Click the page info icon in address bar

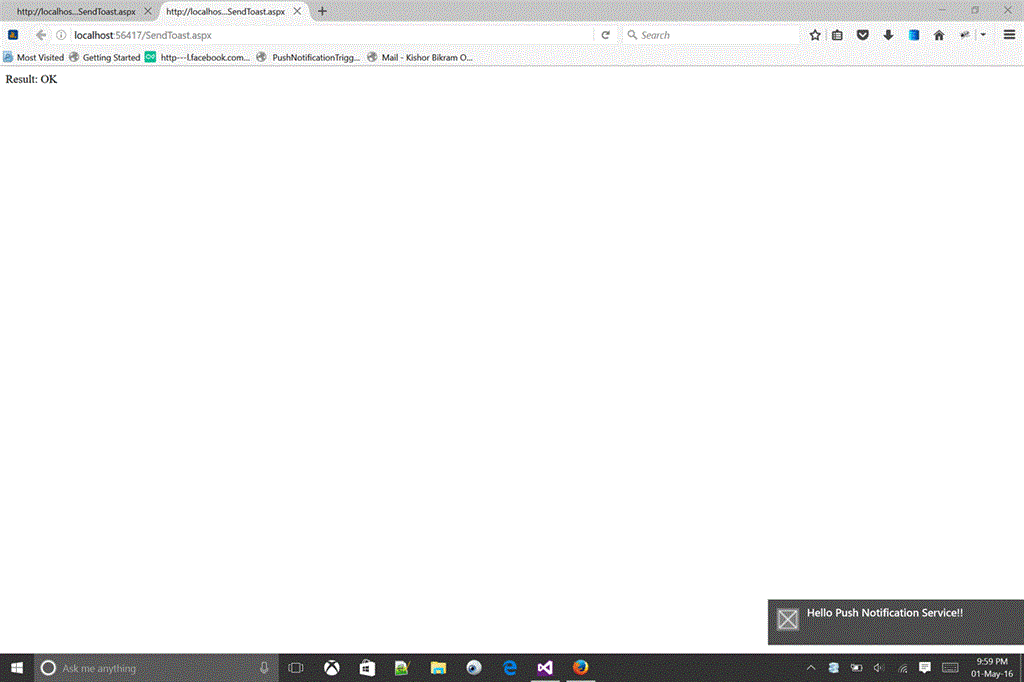tap(61, 34)
